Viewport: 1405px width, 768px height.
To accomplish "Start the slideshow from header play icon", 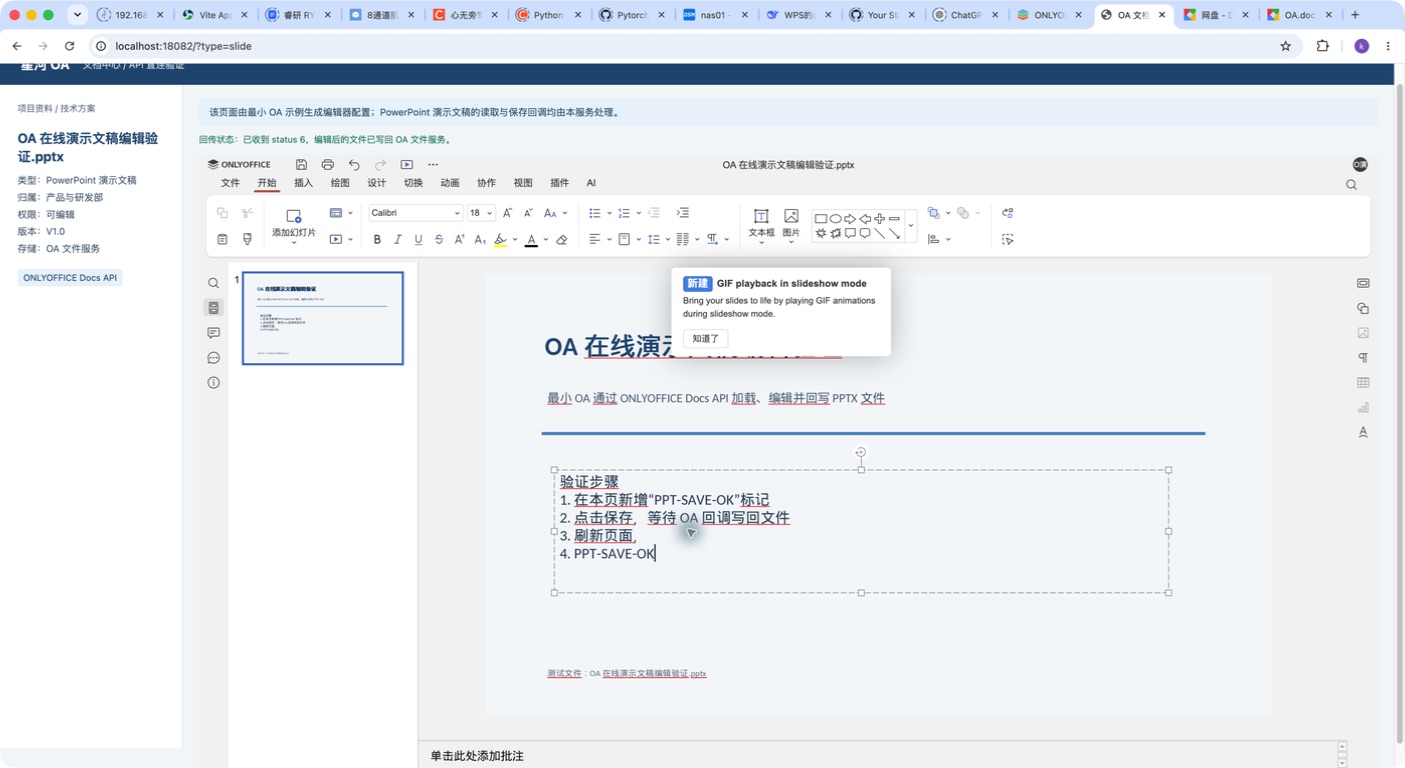I will (x=407, y=165).
